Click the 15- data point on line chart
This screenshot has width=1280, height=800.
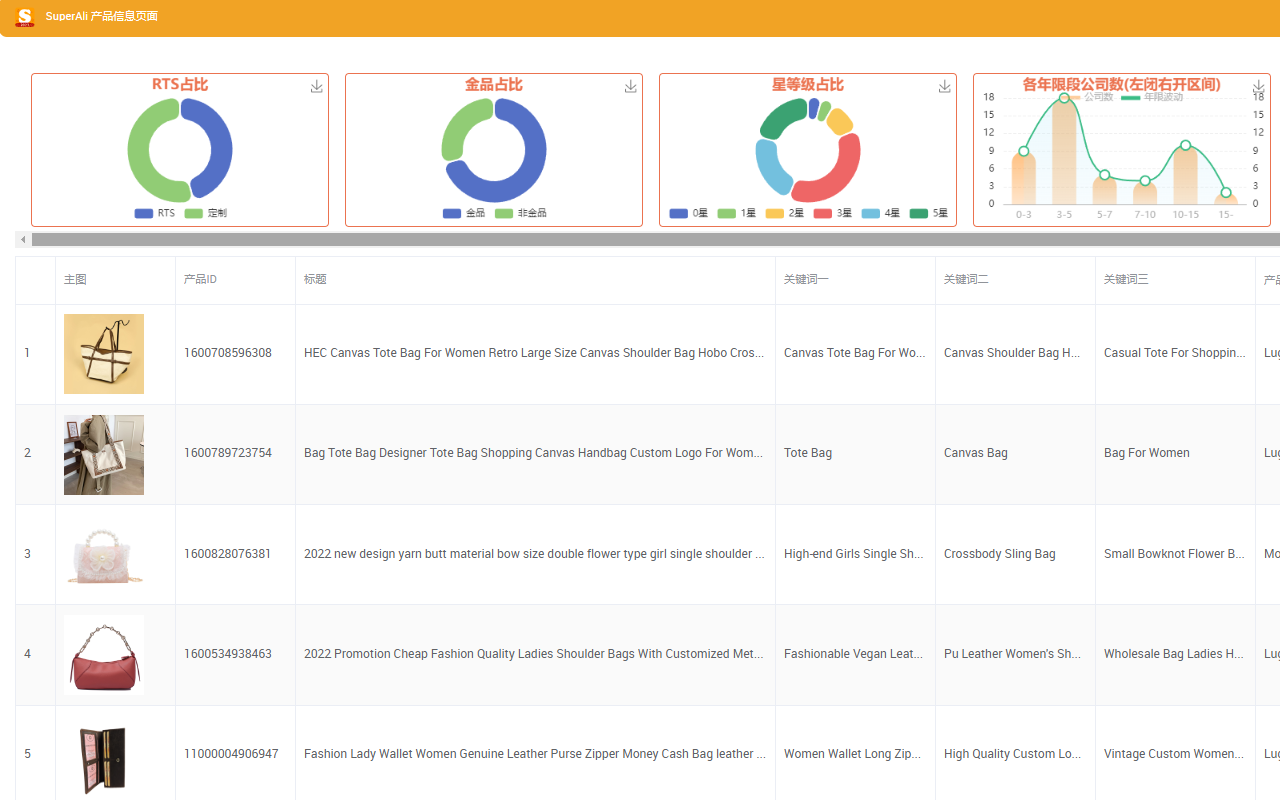pos(1226,192)
